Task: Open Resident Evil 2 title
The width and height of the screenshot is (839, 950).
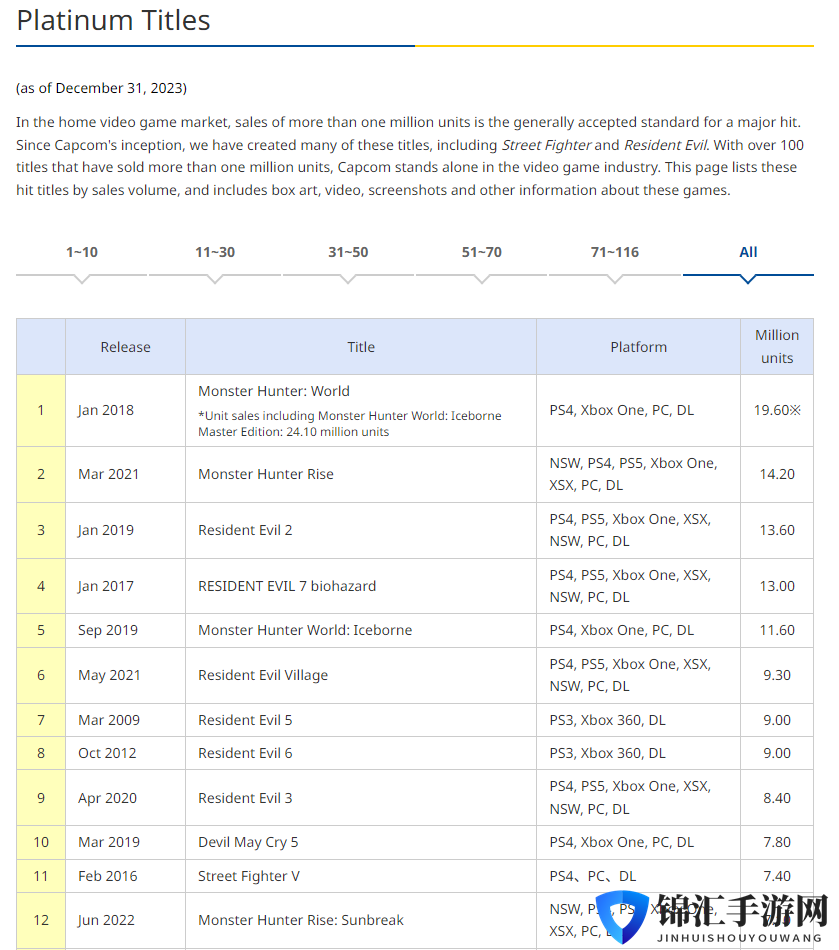Action: pyautogui.click(x=245, y=530)
